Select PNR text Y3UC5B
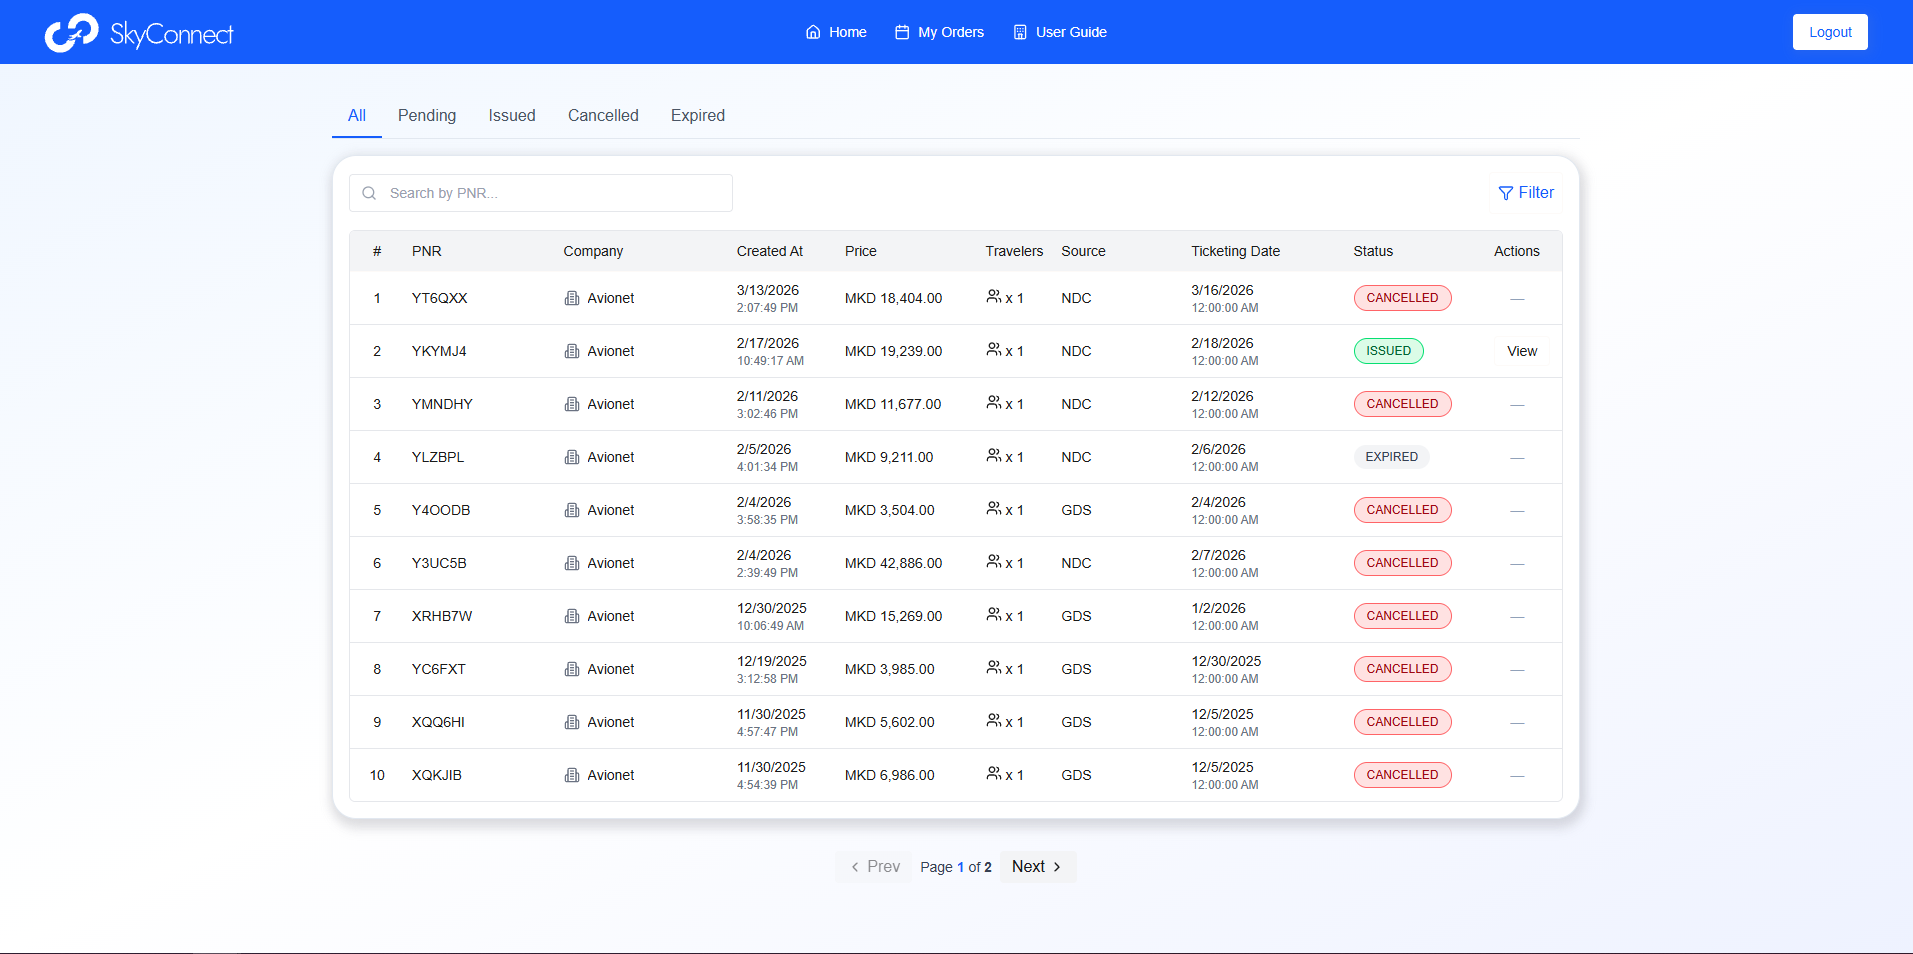The height and width of the screenshot is (954, 1913). tap(439, 563)
